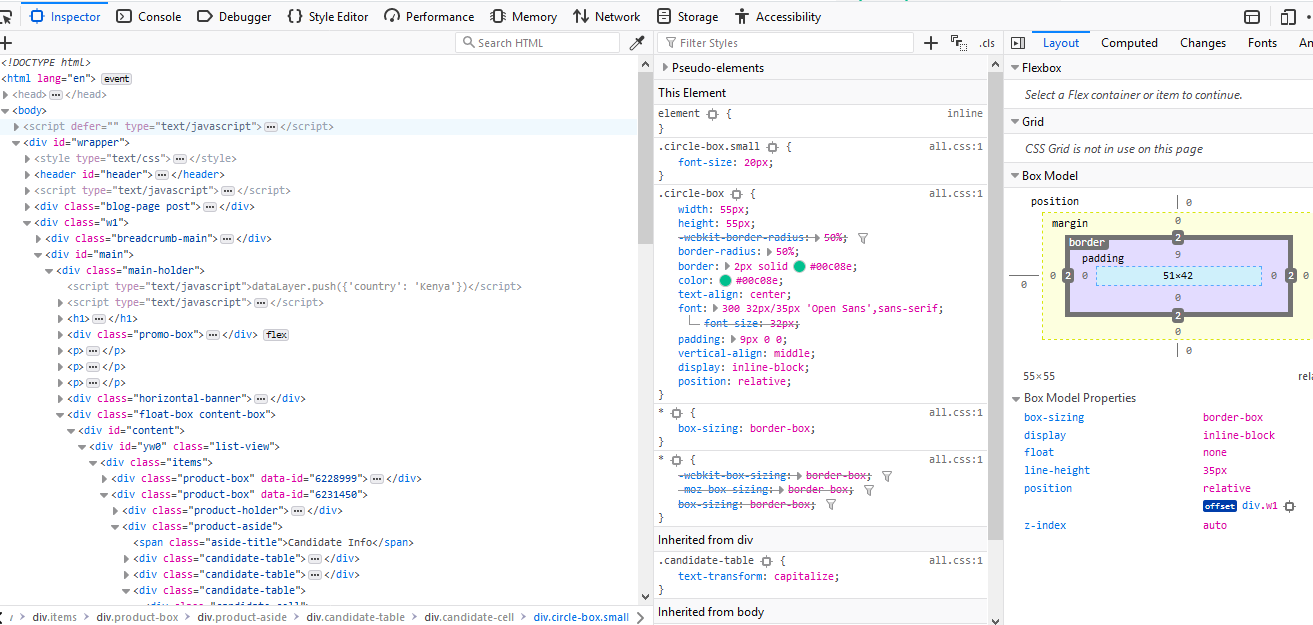Open iframe selection layout icon in toolbar
Screen dimensions: 1313x625
1252,17
